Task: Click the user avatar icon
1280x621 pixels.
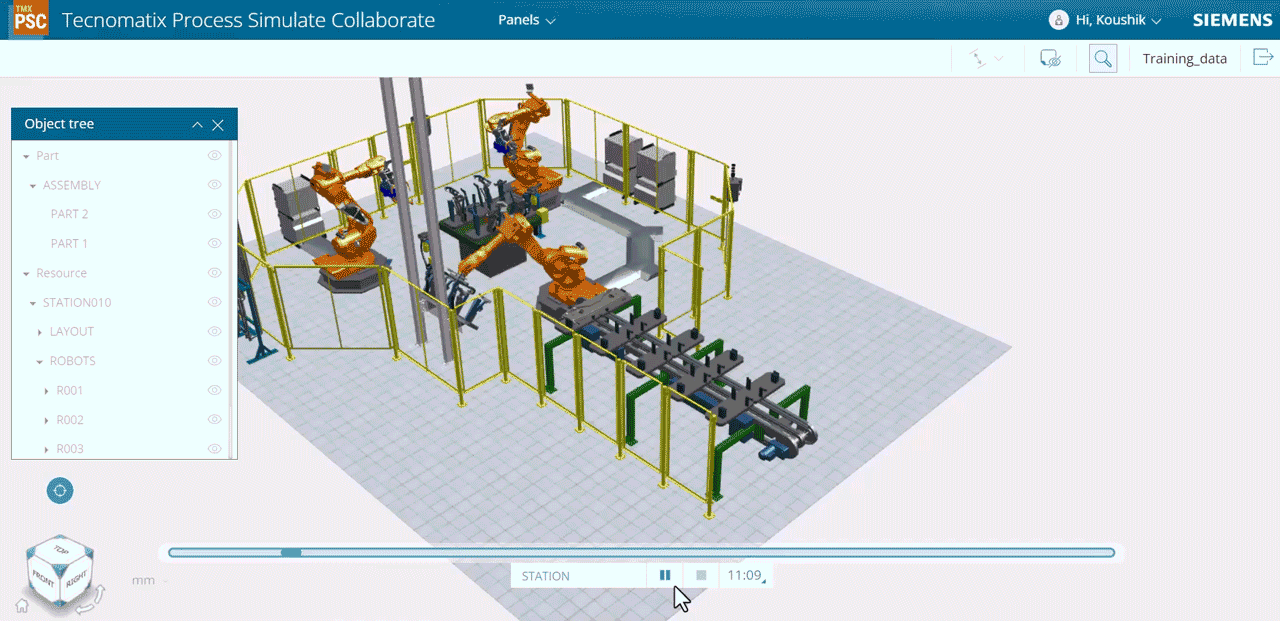Action: pos(1058,20)
